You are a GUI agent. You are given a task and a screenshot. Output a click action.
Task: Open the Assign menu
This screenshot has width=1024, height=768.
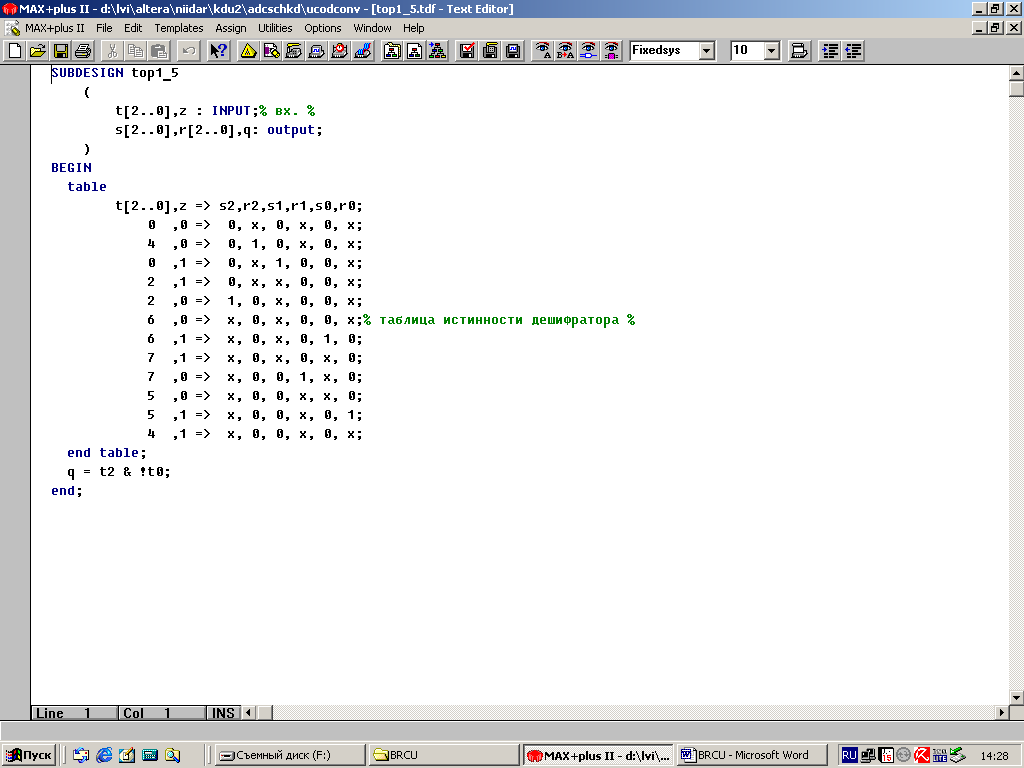click(x=231, y=28)
